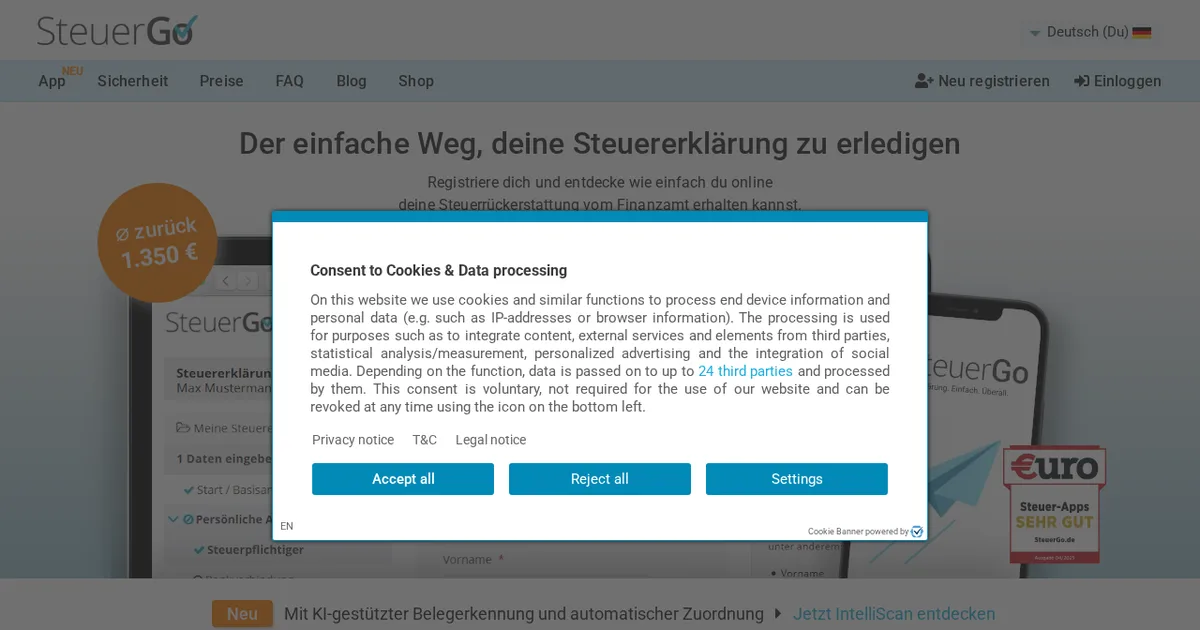The width and height of the screenshot is (1200, 630).
Task: Click the 'Consent to Cookies & Data processing' heading
Action: tap(439, 270)
